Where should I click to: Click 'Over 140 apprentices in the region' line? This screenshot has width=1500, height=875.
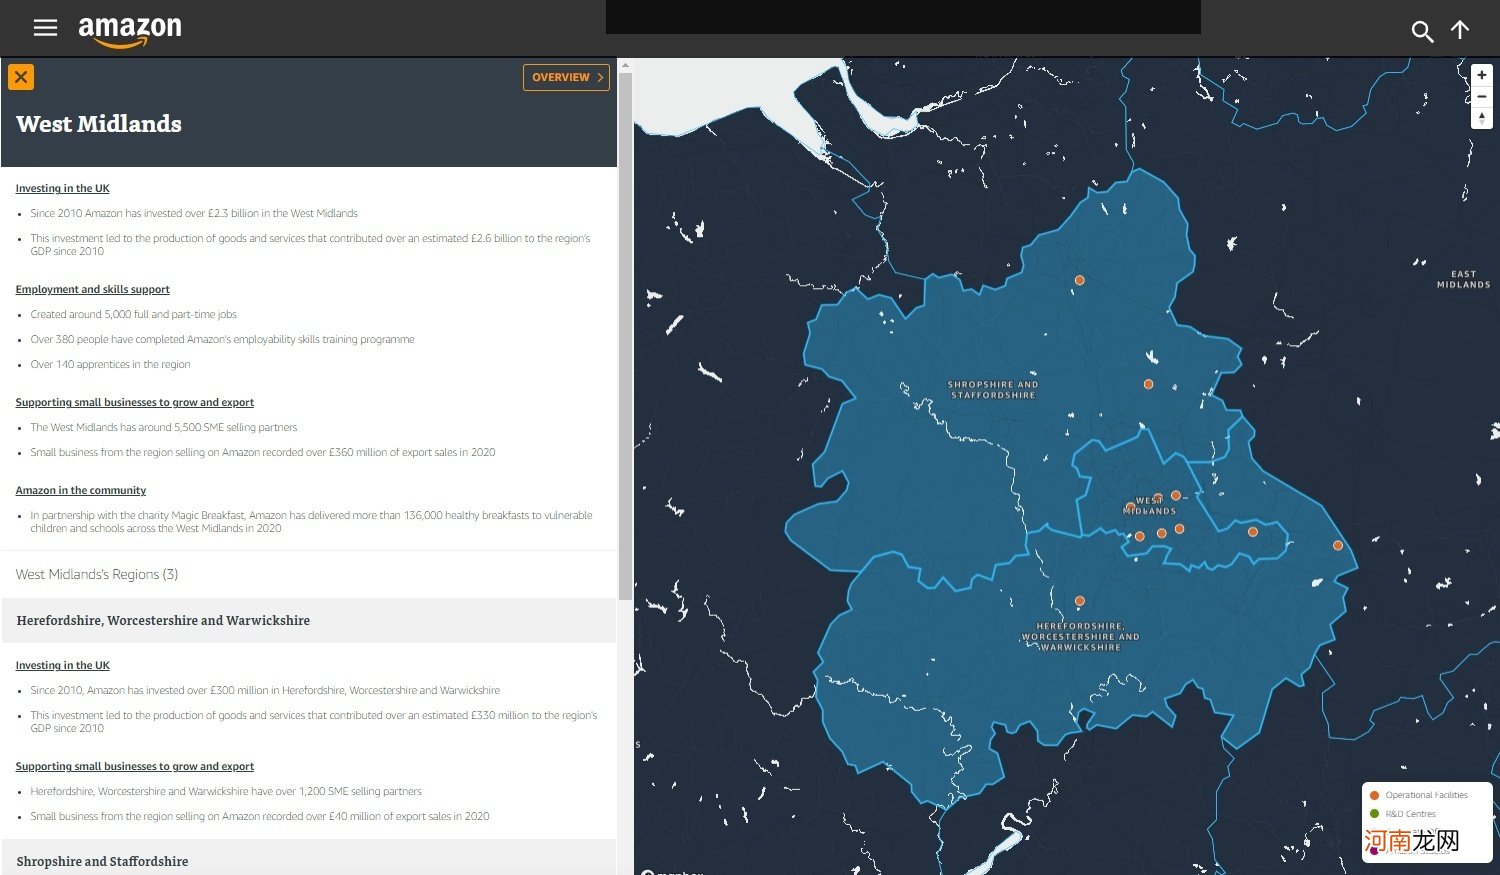pyautogui.click(x=110, y=364)
